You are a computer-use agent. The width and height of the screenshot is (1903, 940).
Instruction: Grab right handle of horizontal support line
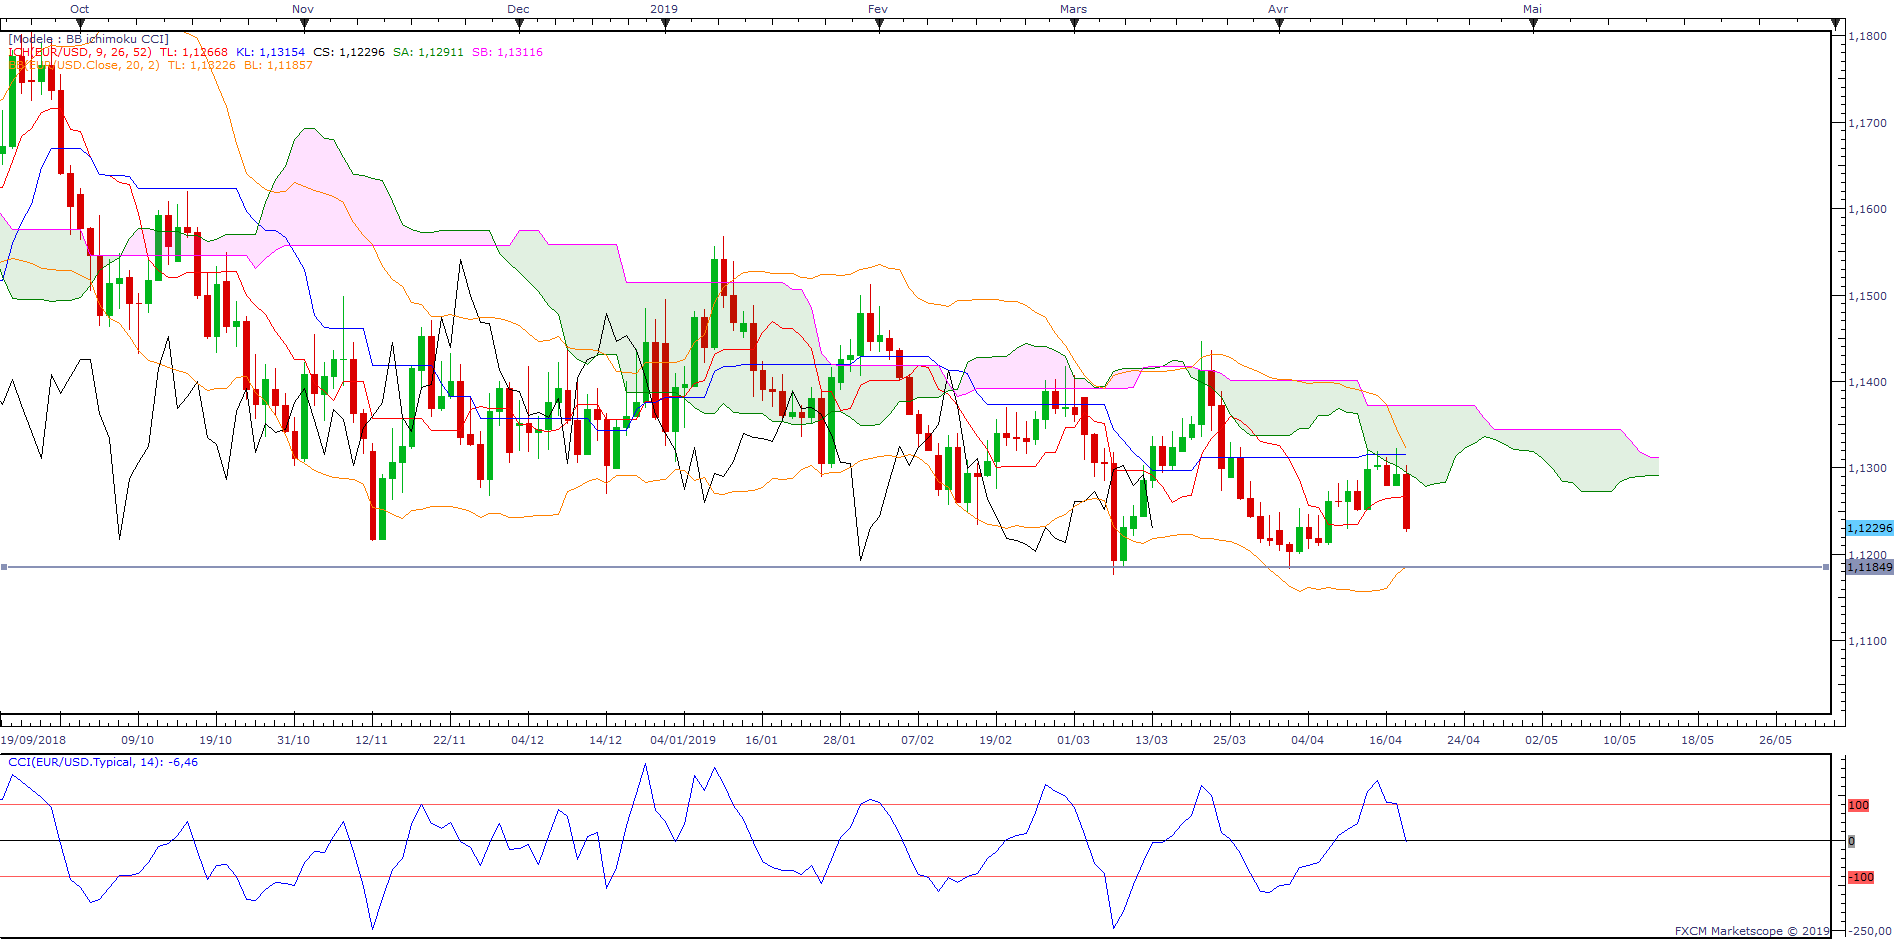(1826, 567)
